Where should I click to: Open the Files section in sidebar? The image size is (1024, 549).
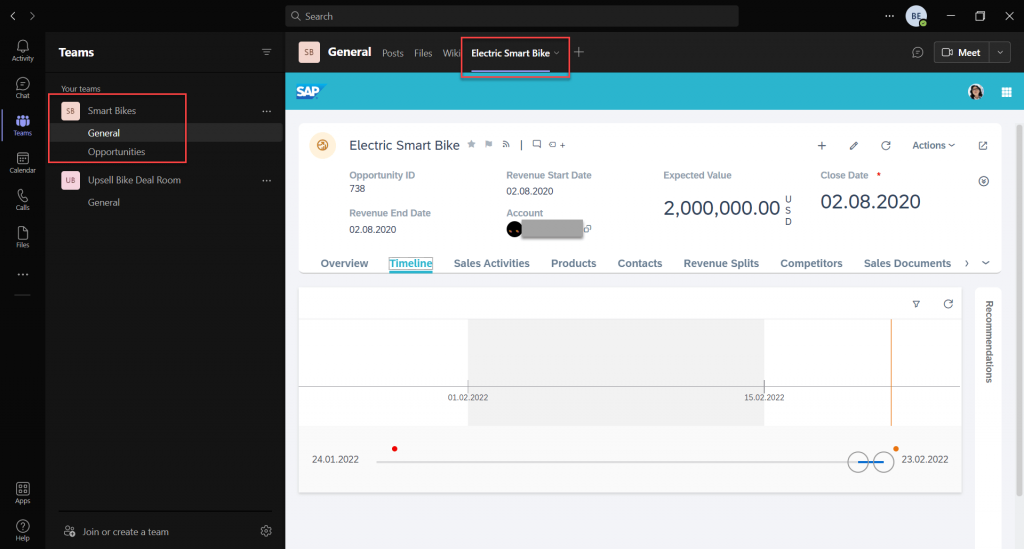[22, 237]
